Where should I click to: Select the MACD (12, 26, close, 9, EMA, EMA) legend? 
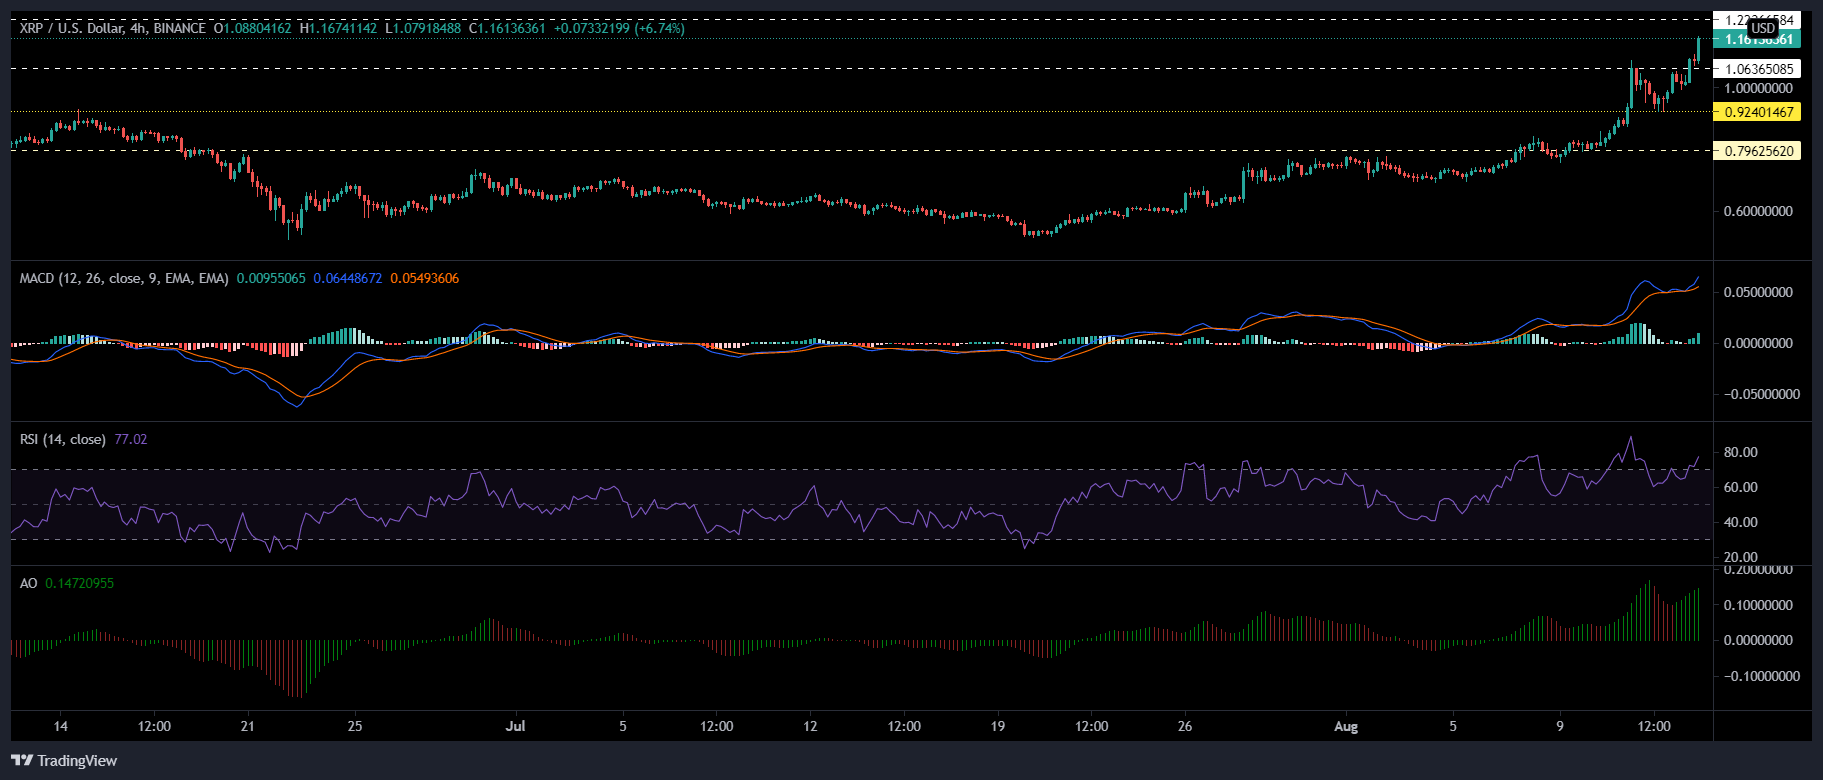(124, 278)
